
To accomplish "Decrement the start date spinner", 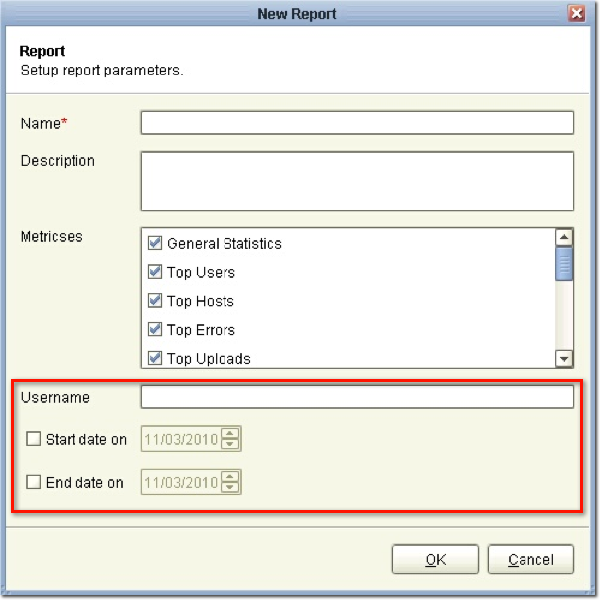I will point(231,445).
